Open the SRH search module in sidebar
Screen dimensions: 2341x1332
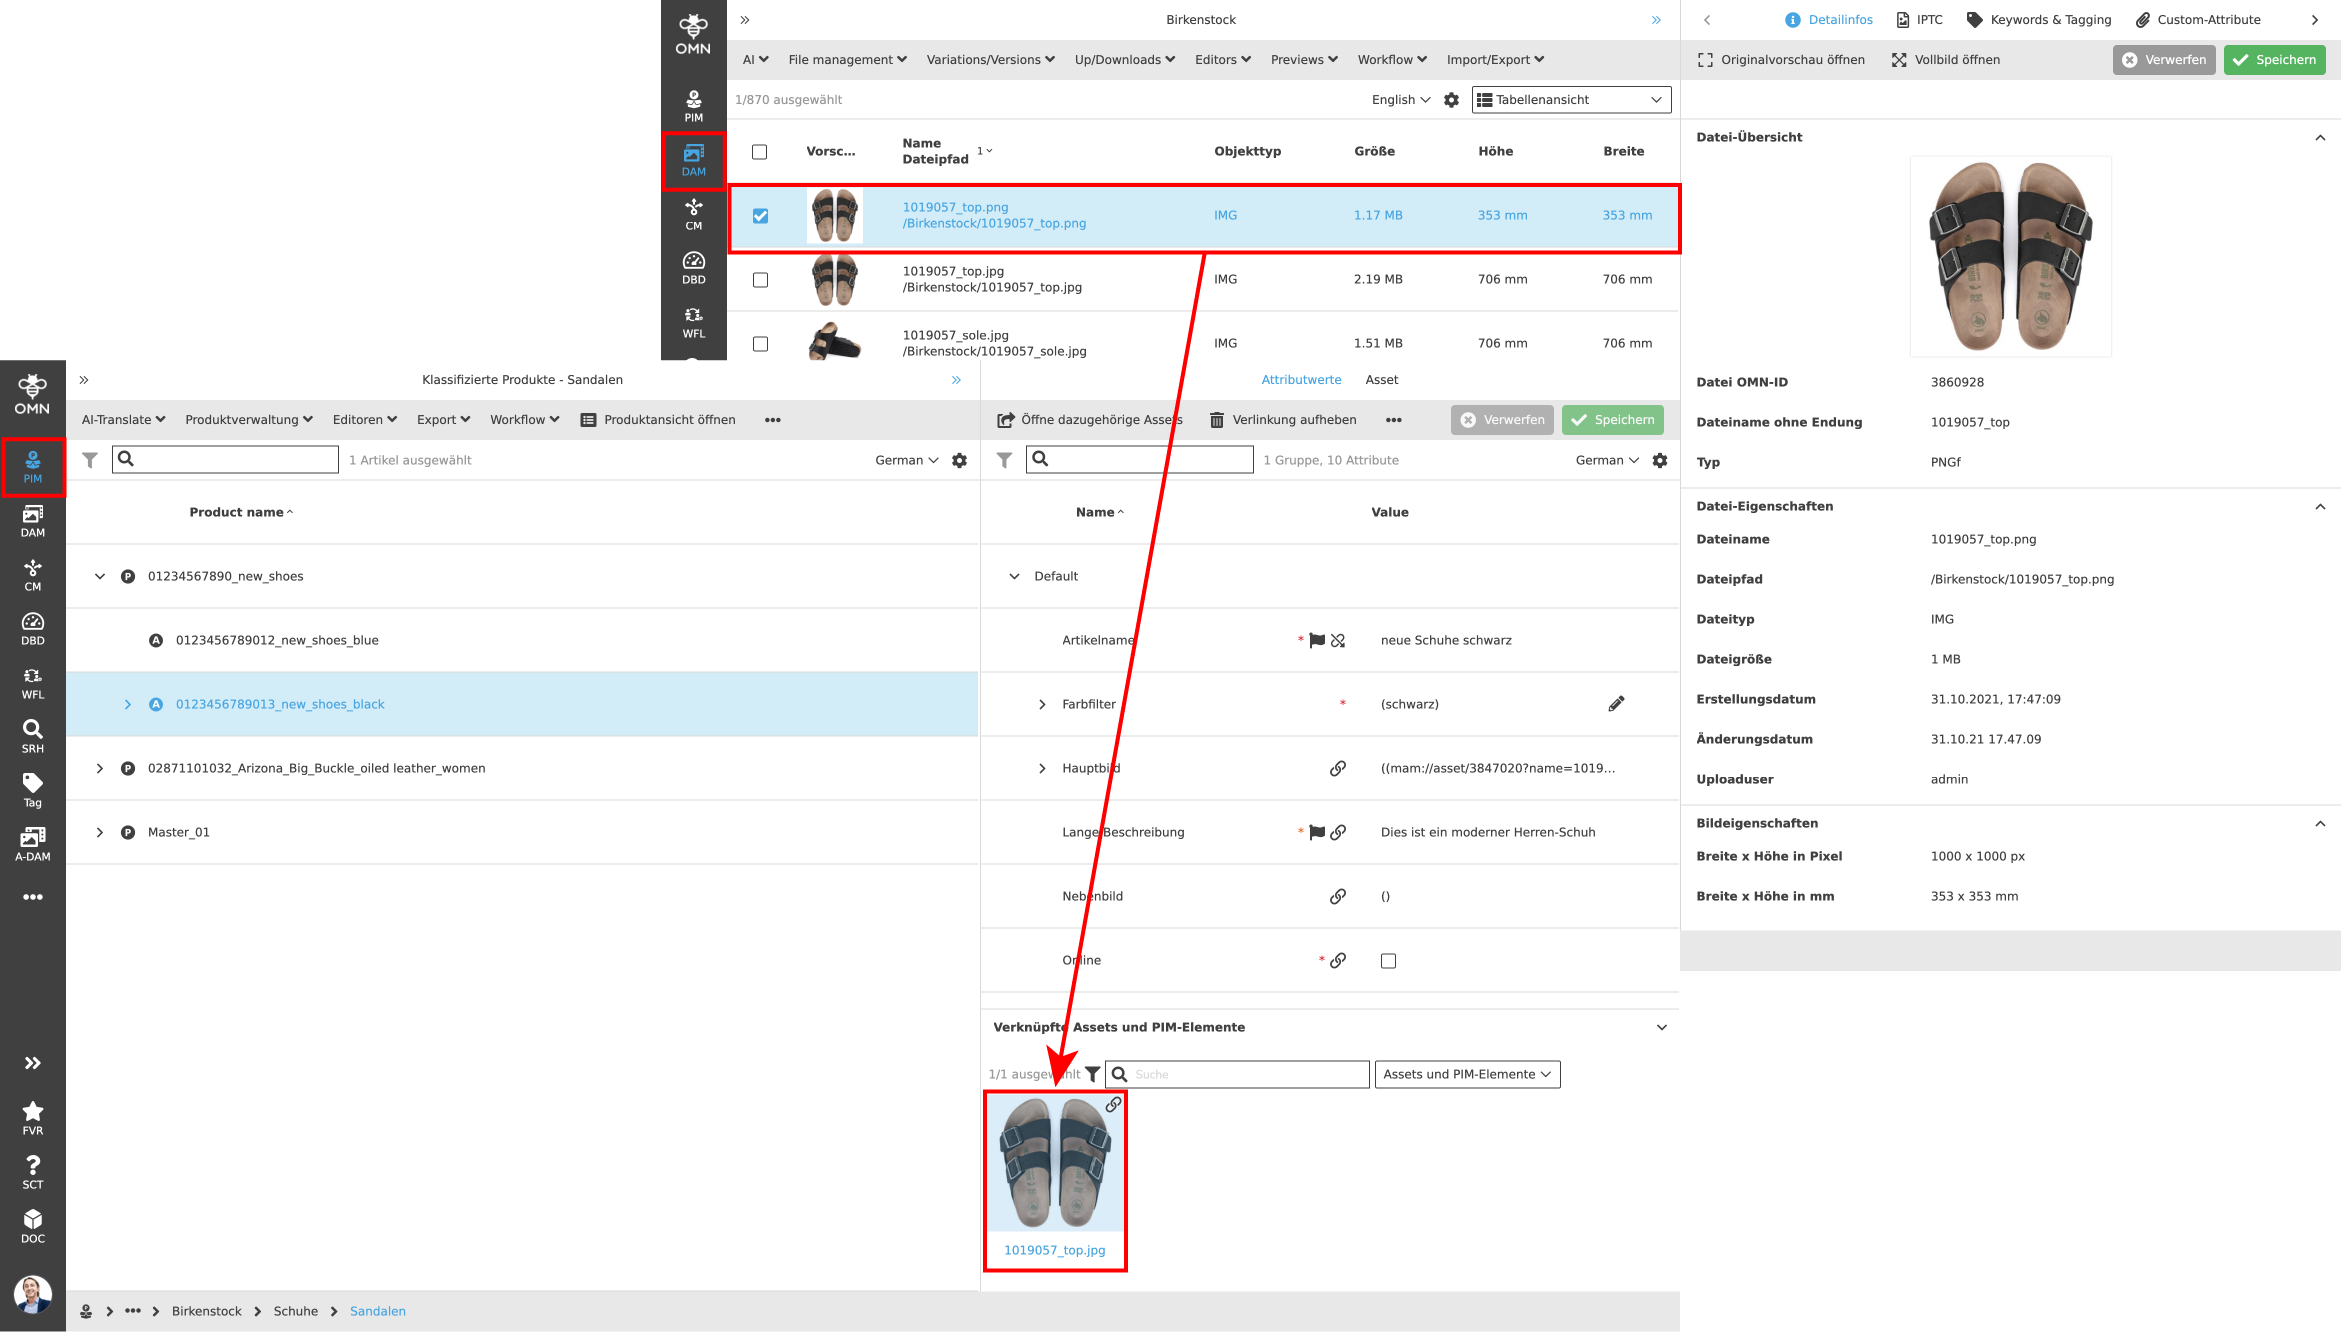tap(32, 735)
